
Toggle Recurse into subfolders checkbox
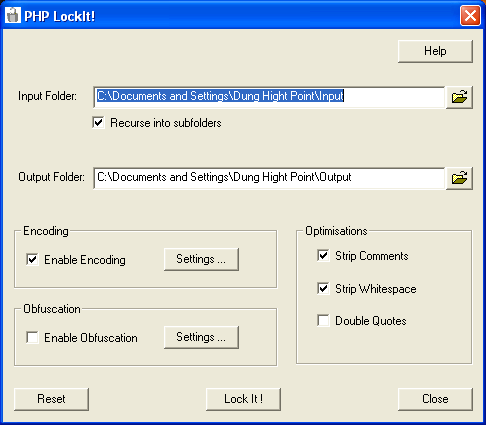98,123
